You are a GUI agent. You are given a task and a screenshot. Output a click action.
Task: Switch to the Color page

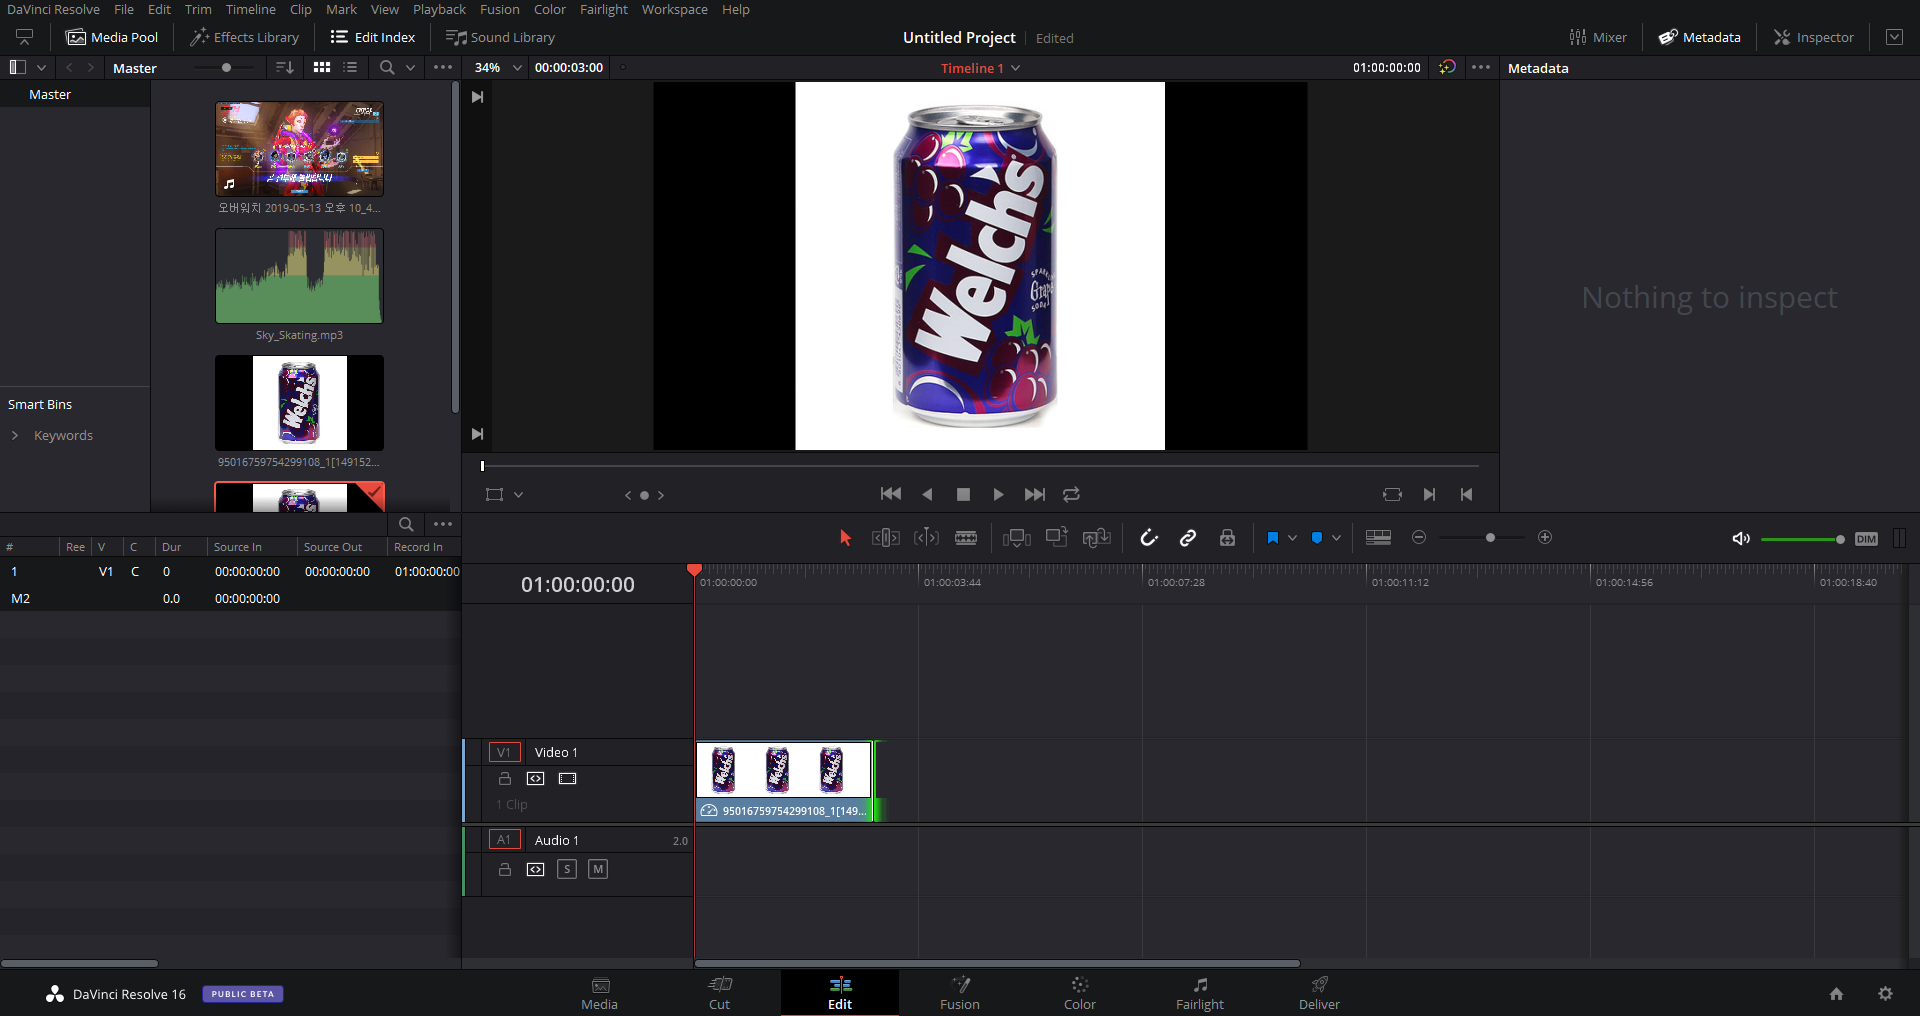tap(1079, 993)
